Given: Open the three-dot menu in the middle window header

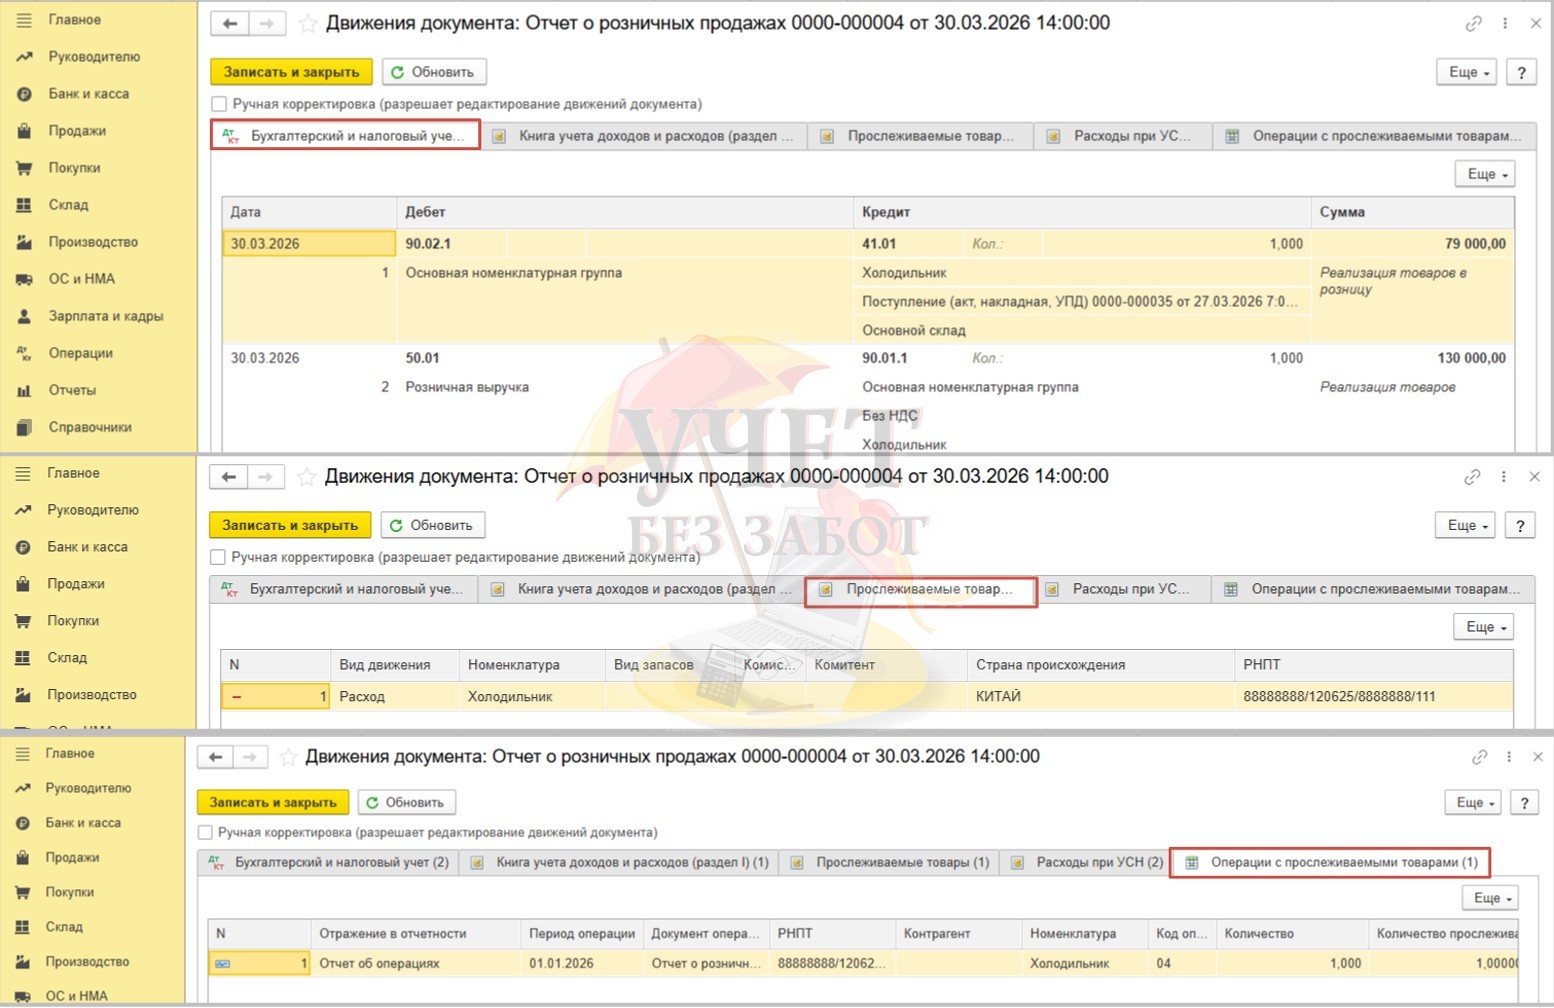Looking at the screenshot, I should pos(1503,477).
